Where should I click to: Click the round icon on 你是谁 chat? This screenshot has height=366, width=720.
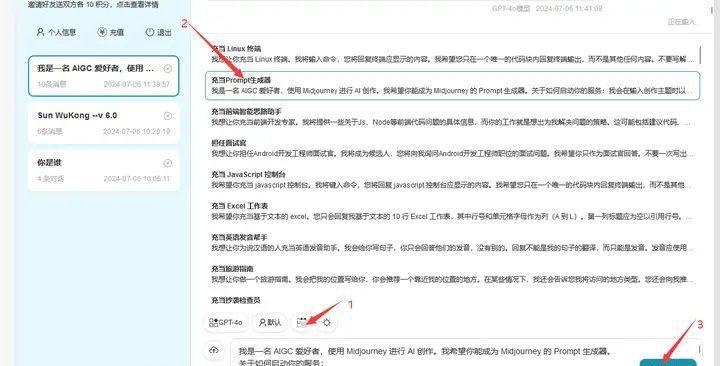pos(168,163)
